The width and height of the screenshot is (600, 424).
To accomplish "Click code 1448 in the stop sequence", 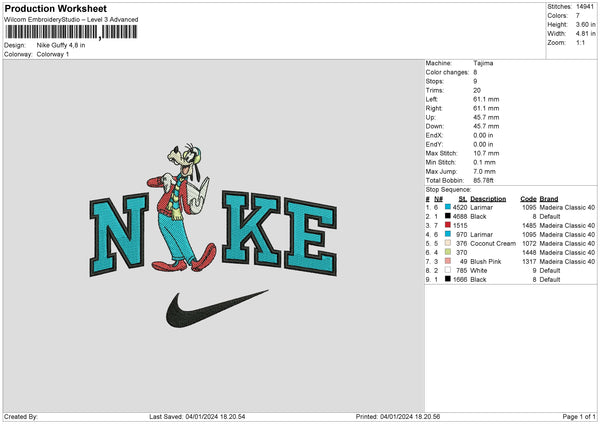I will pos(529,253).
